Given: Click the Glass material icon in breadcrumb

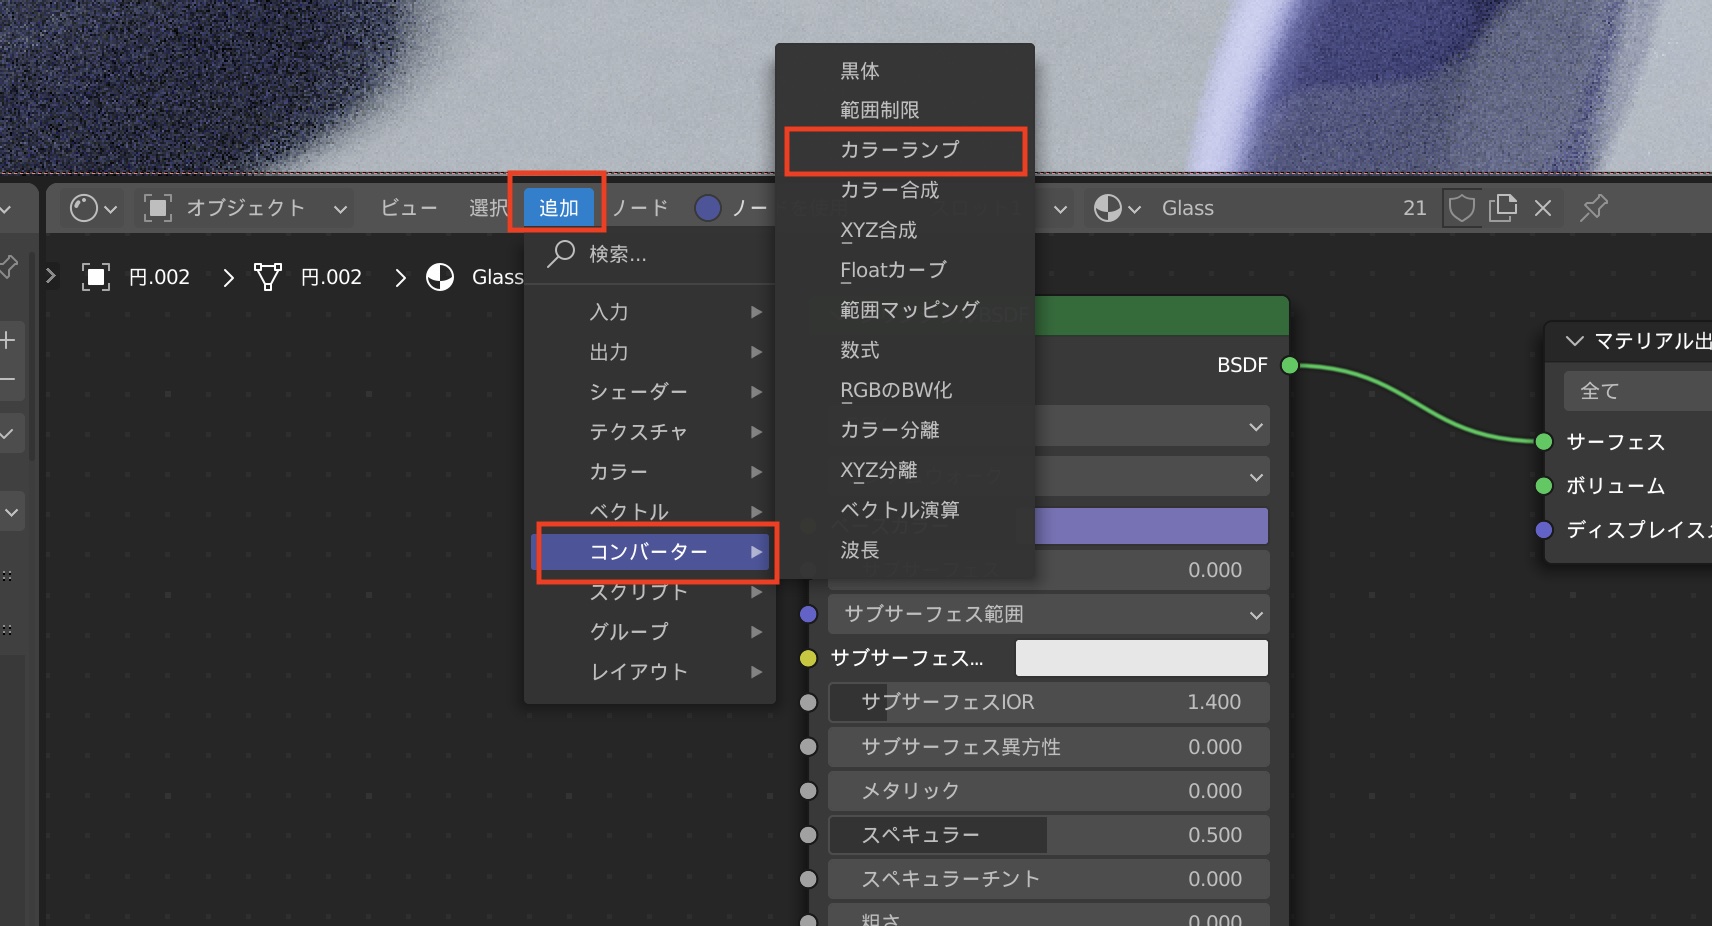Looking at the screenshot, I should (x=440, y=277).
